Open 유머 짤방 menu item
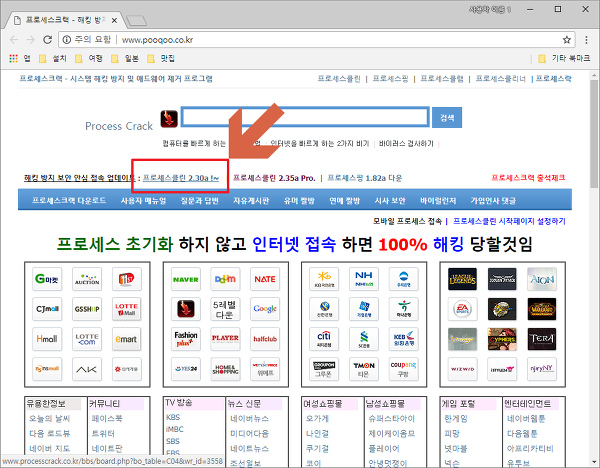 [299, 201]
